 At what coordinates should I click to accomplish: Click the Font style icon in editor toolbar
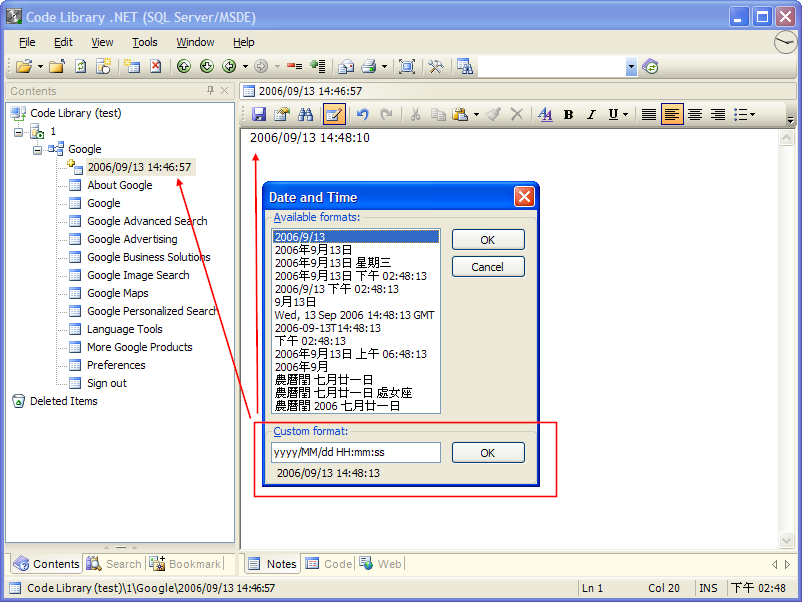coord(545,114)
